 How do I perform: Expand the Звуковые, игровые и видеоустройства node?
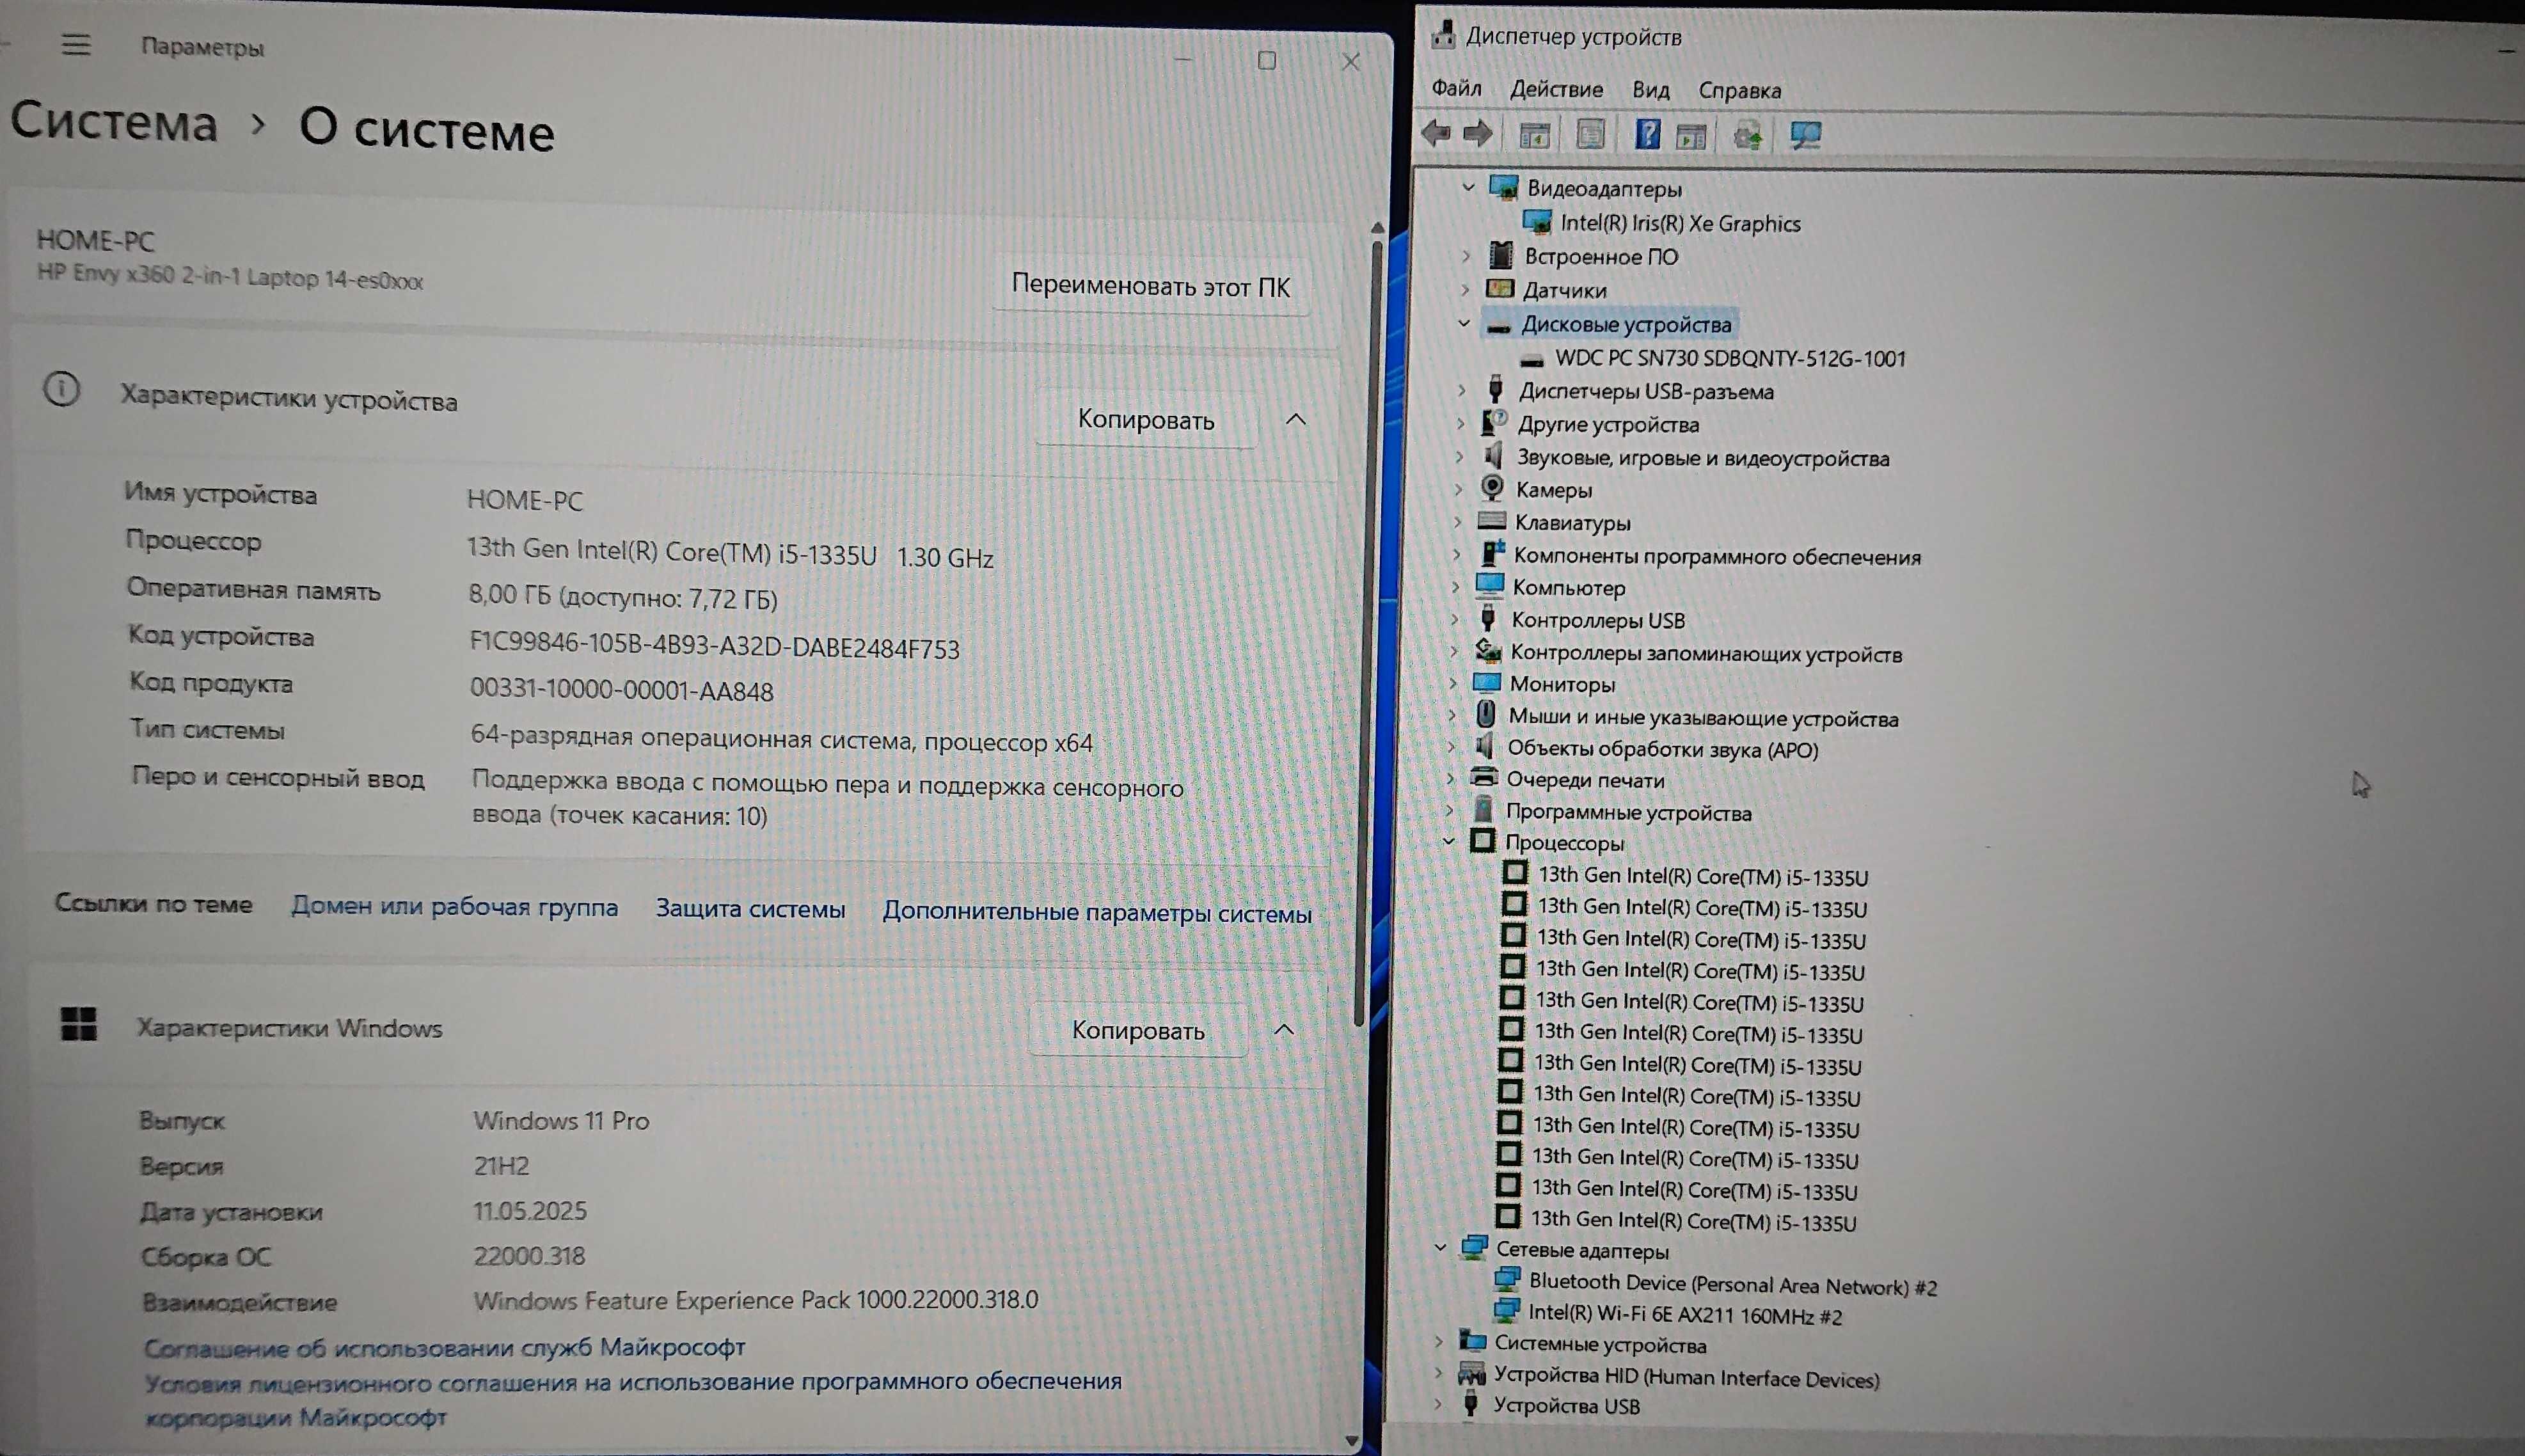(x=1460, y=456)
